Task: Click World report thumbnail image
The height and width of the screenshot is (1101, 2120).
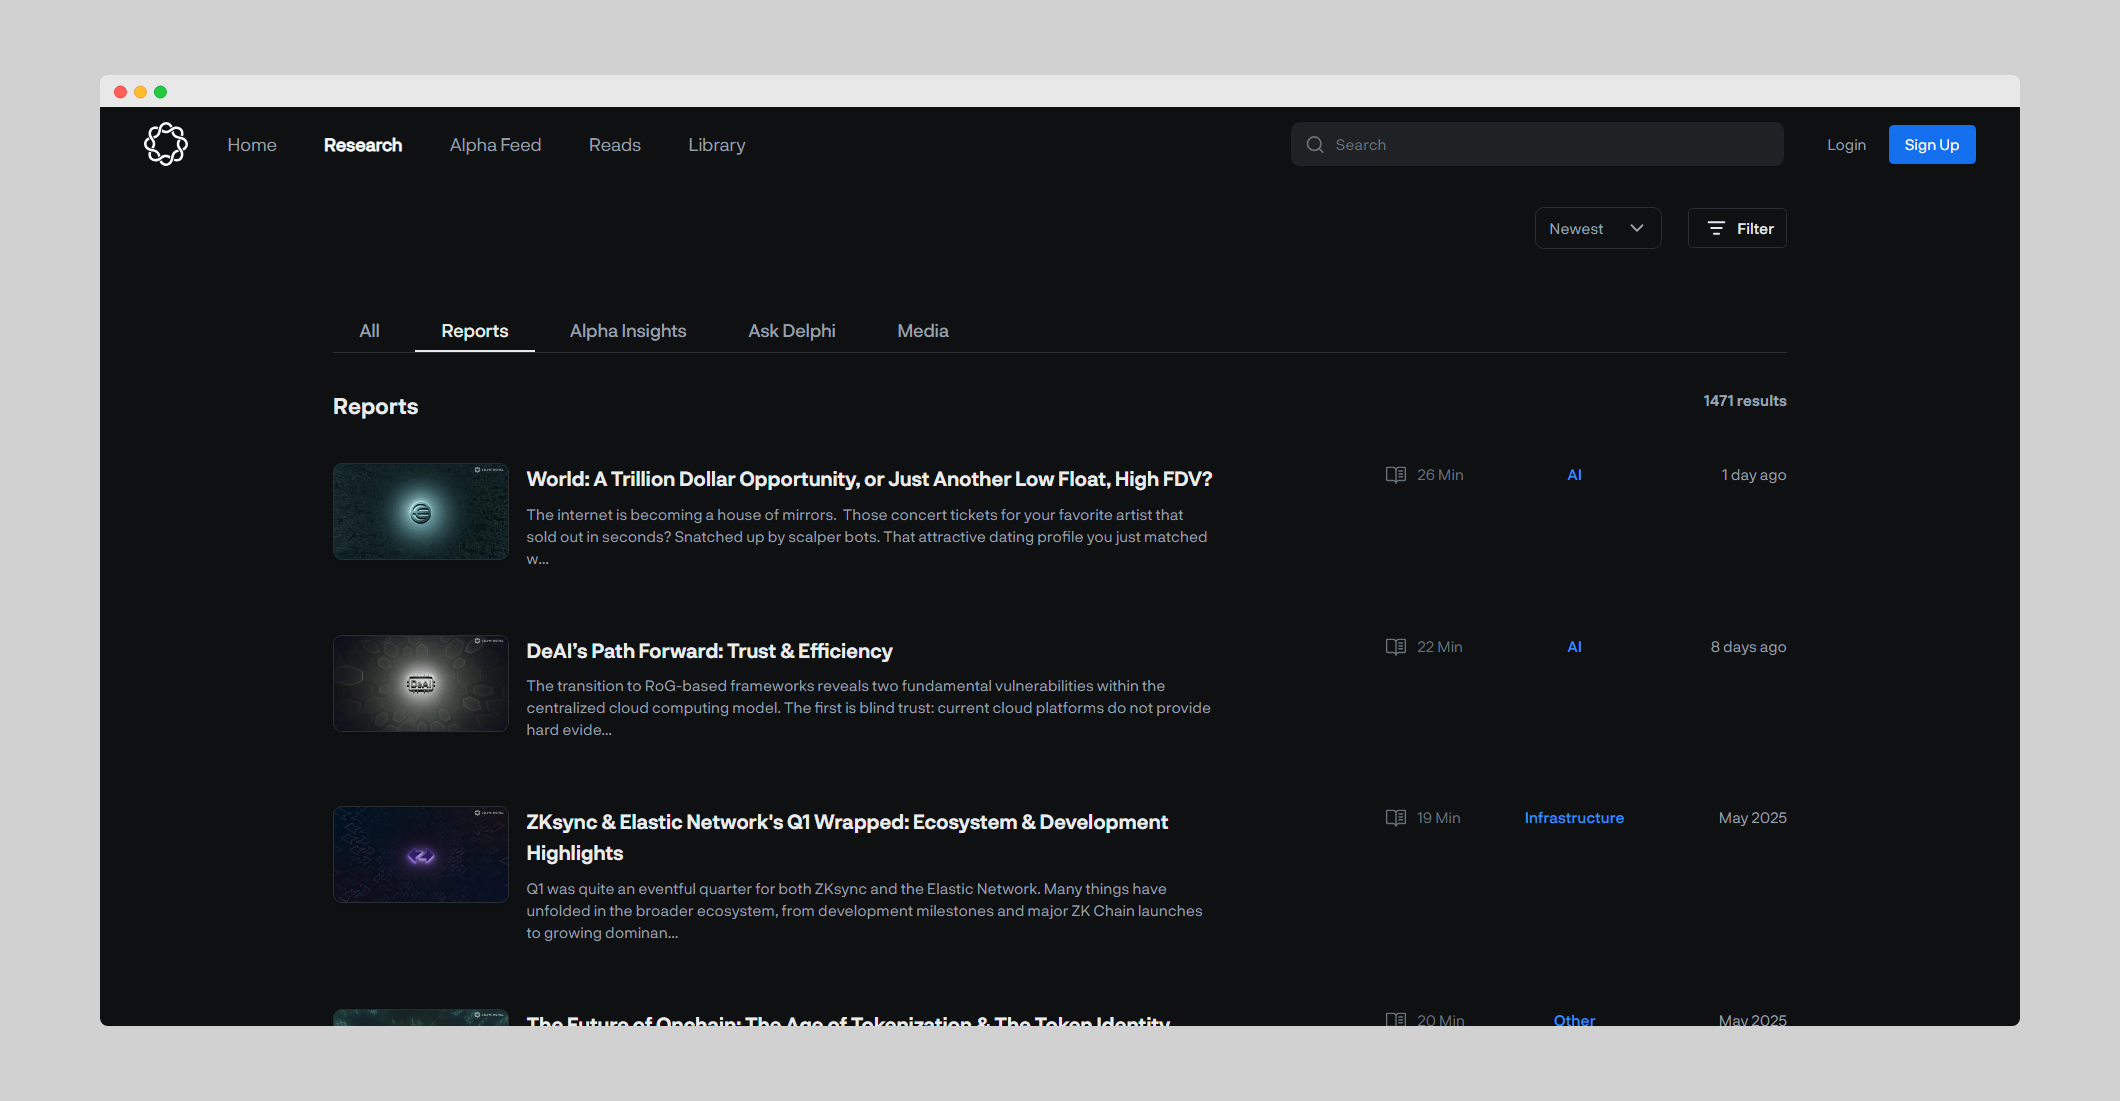Action: (x=421, y=512)
